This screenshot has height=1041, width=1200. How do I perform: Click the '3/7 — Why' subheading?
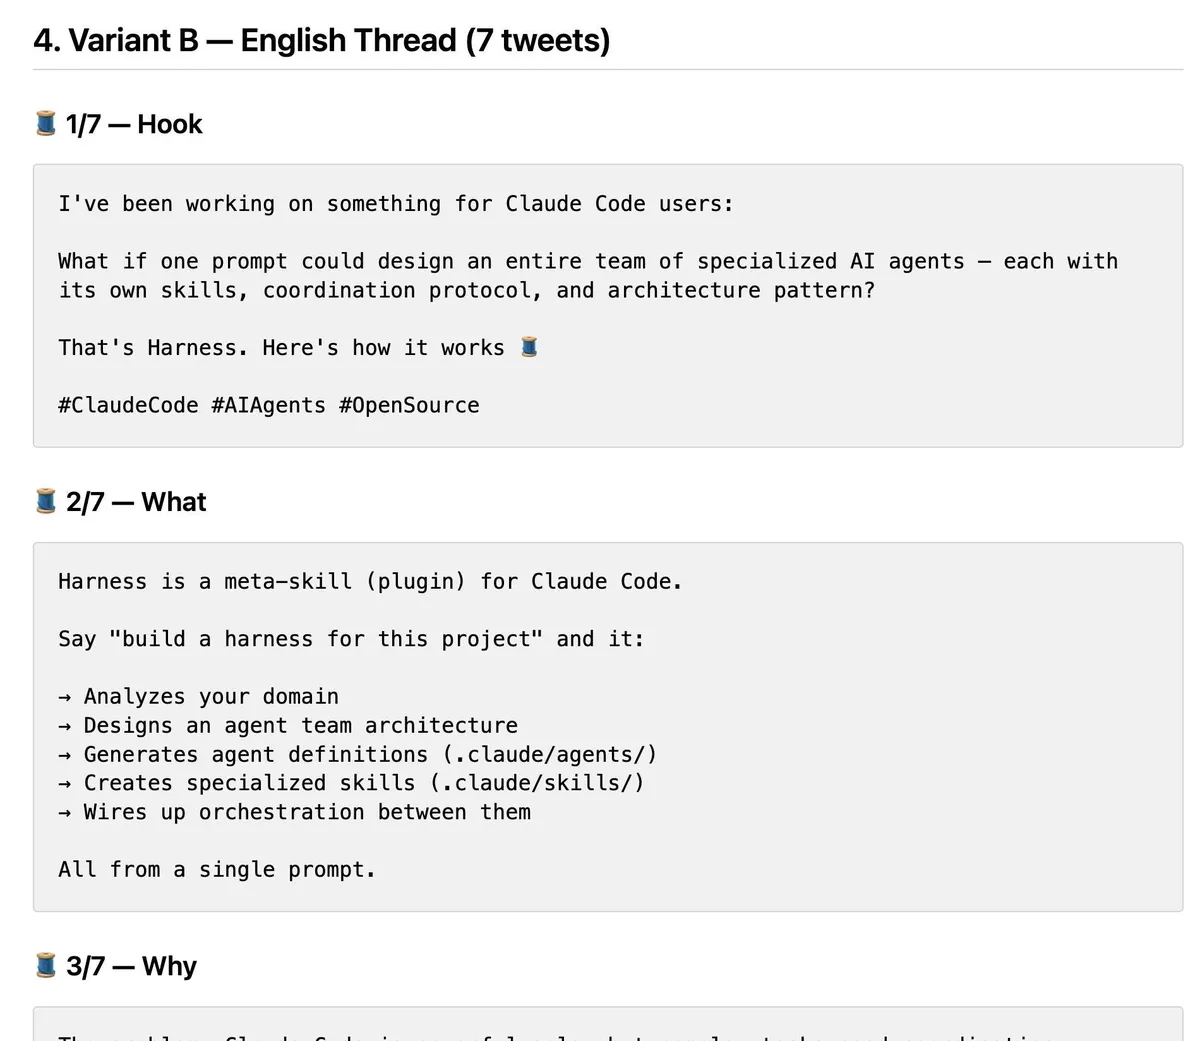point(131,965)
